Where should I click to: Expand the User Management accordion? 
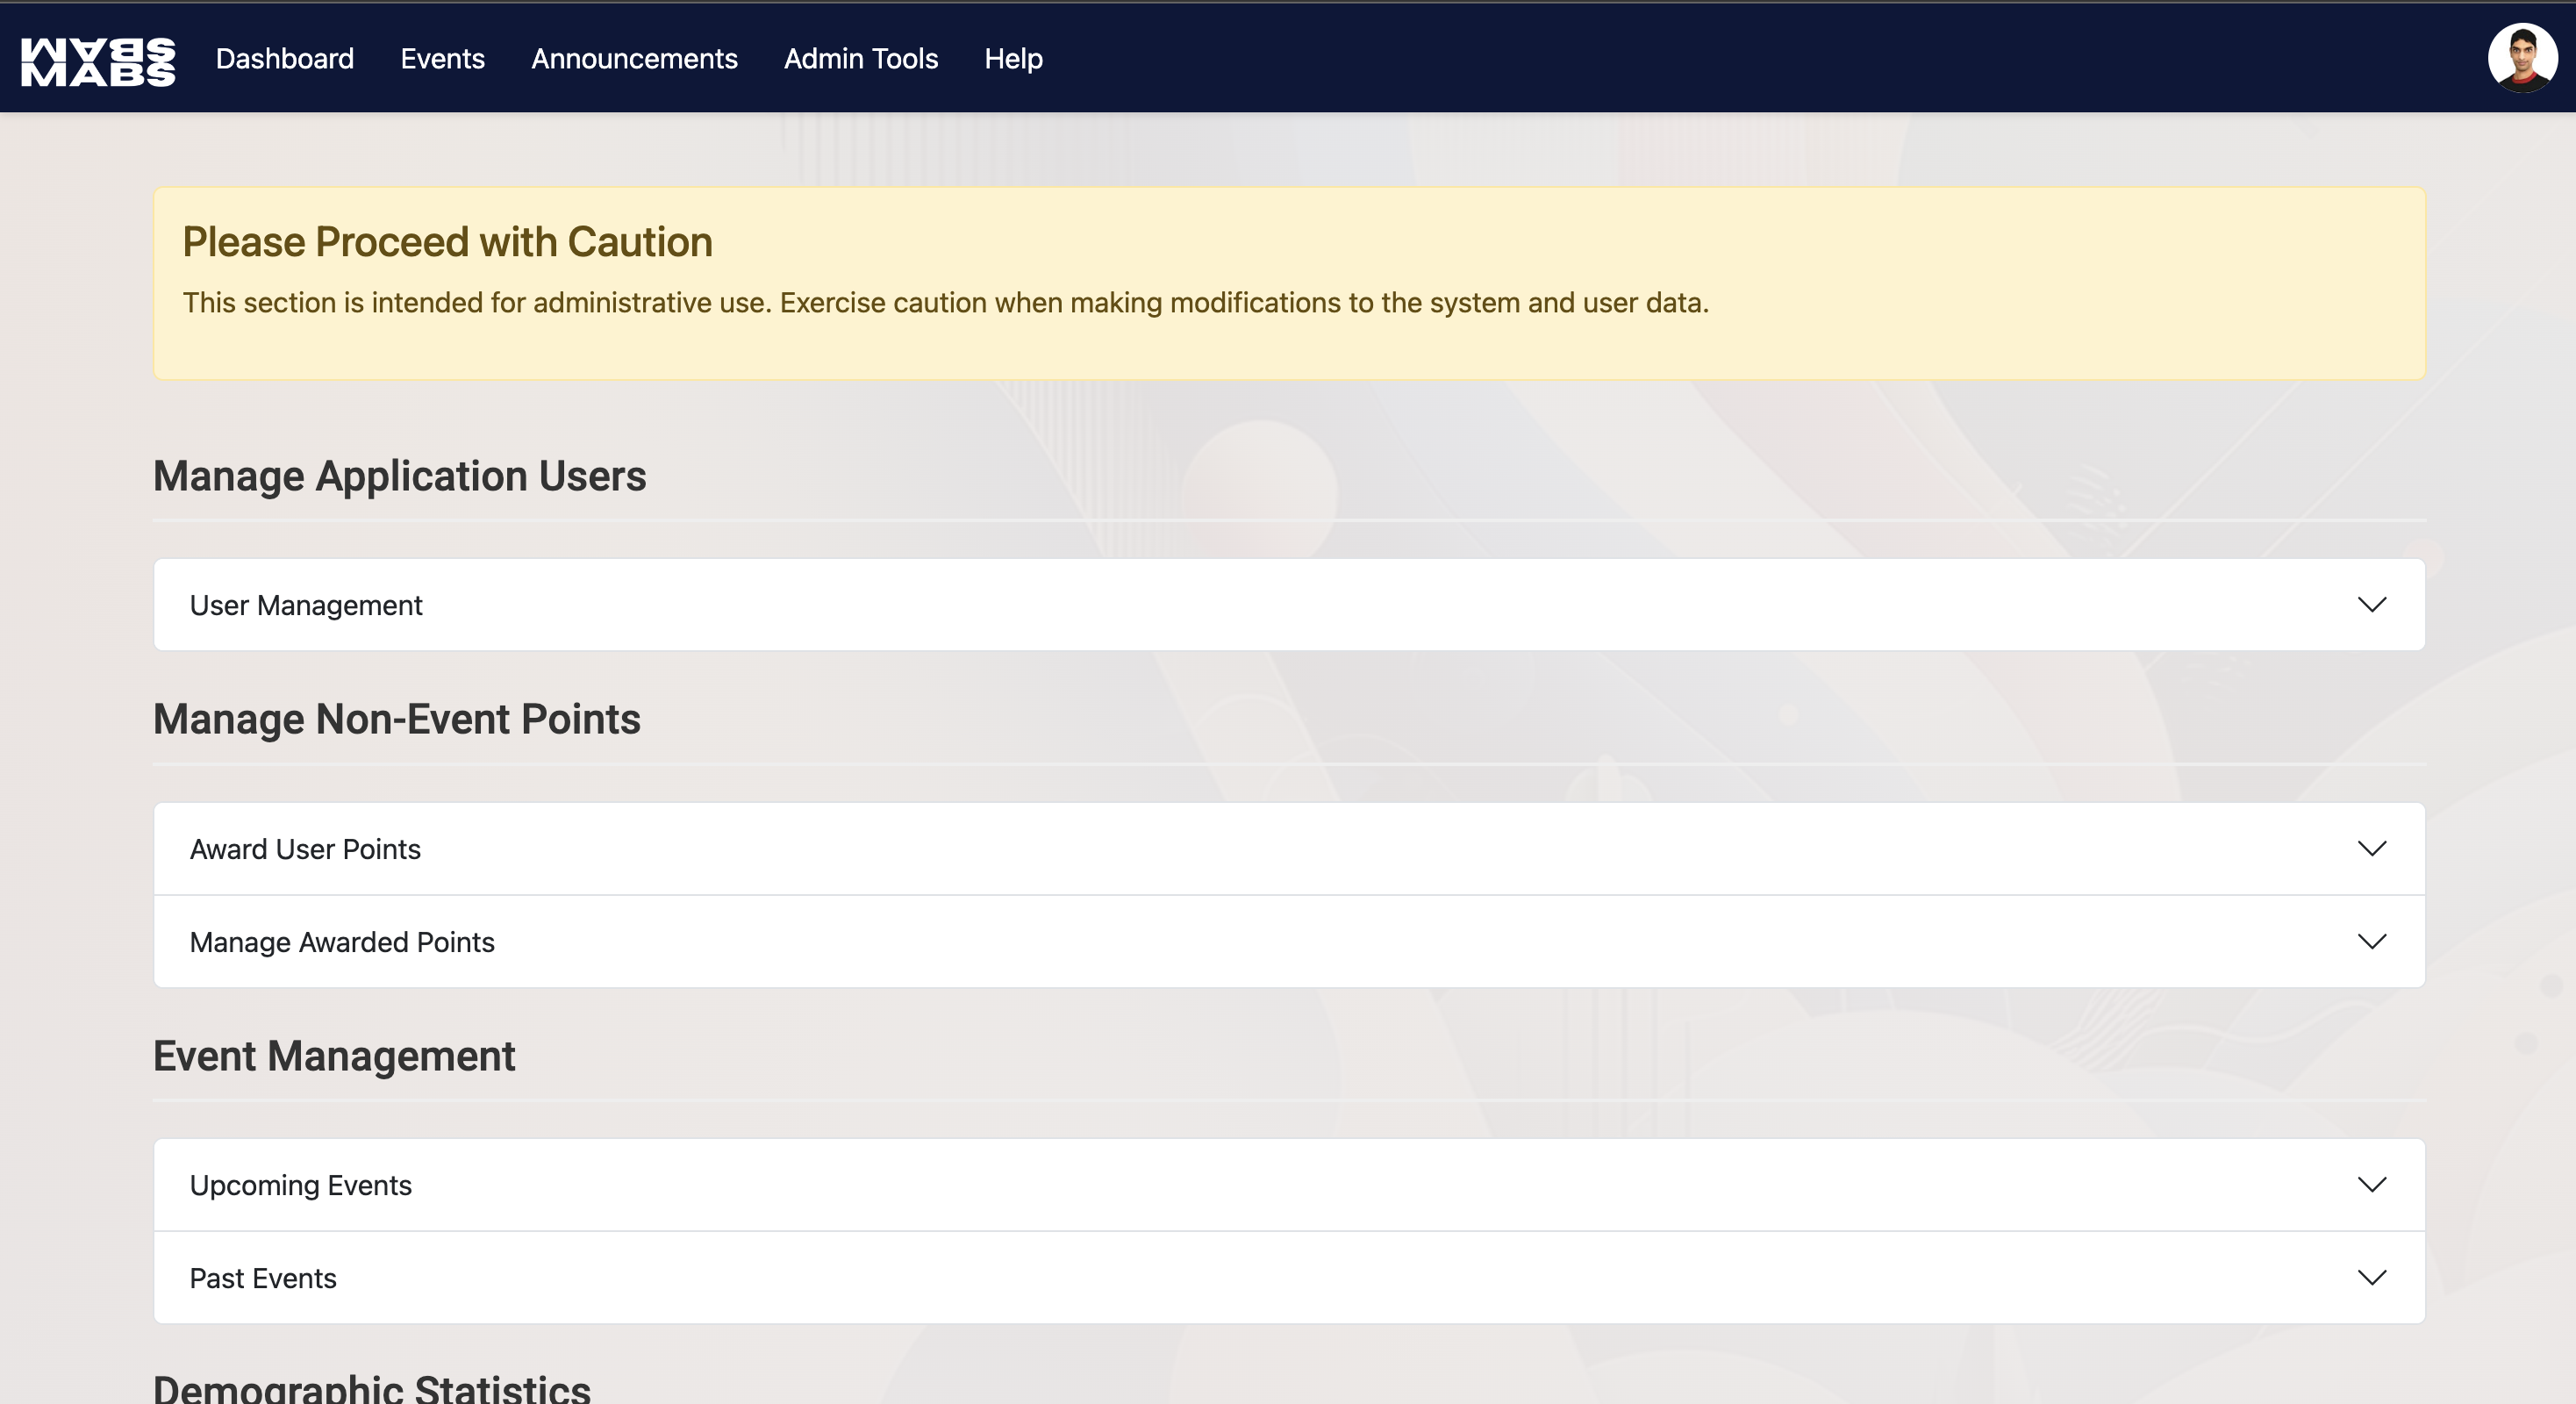[x=306, y=605]
